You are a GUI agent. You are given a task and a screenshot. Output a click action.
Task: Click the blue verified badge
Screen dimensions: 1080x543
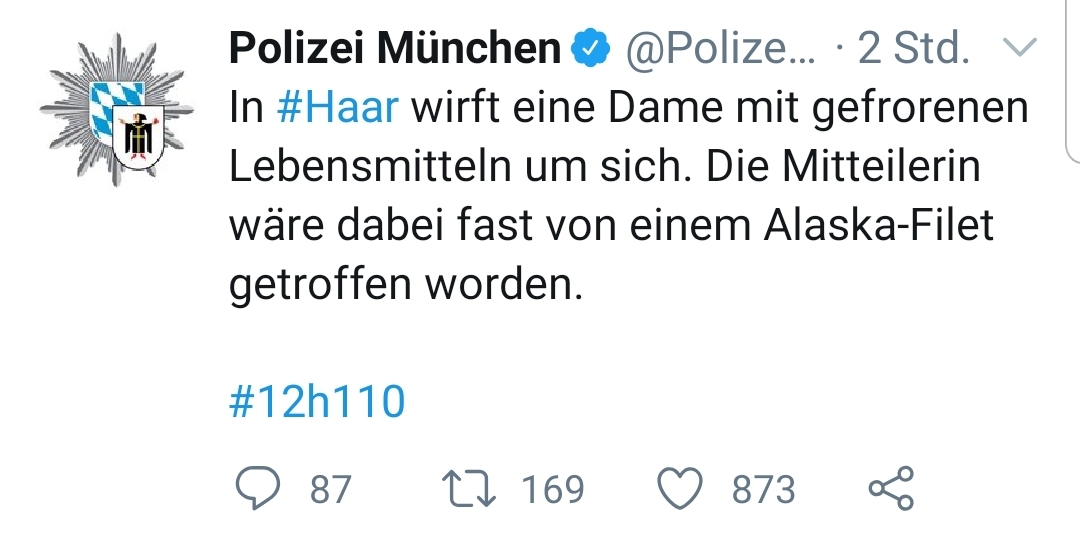pos(591,48)
